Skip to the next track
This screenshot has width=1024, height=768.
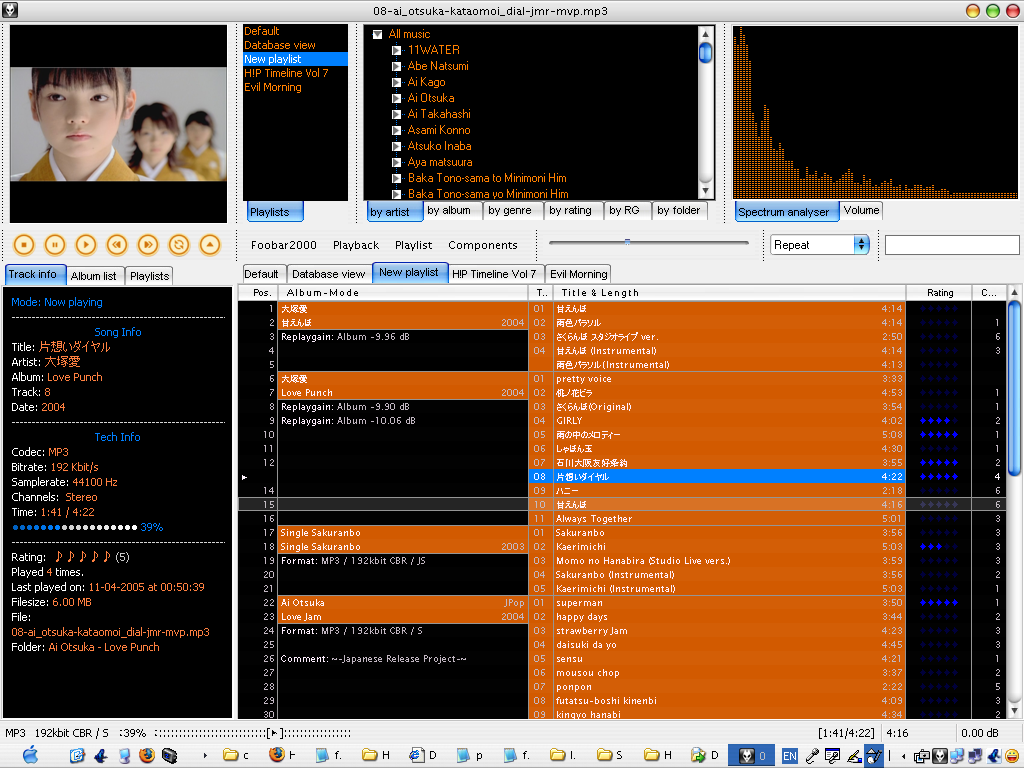pyautogui.click(x=148, y=244)
